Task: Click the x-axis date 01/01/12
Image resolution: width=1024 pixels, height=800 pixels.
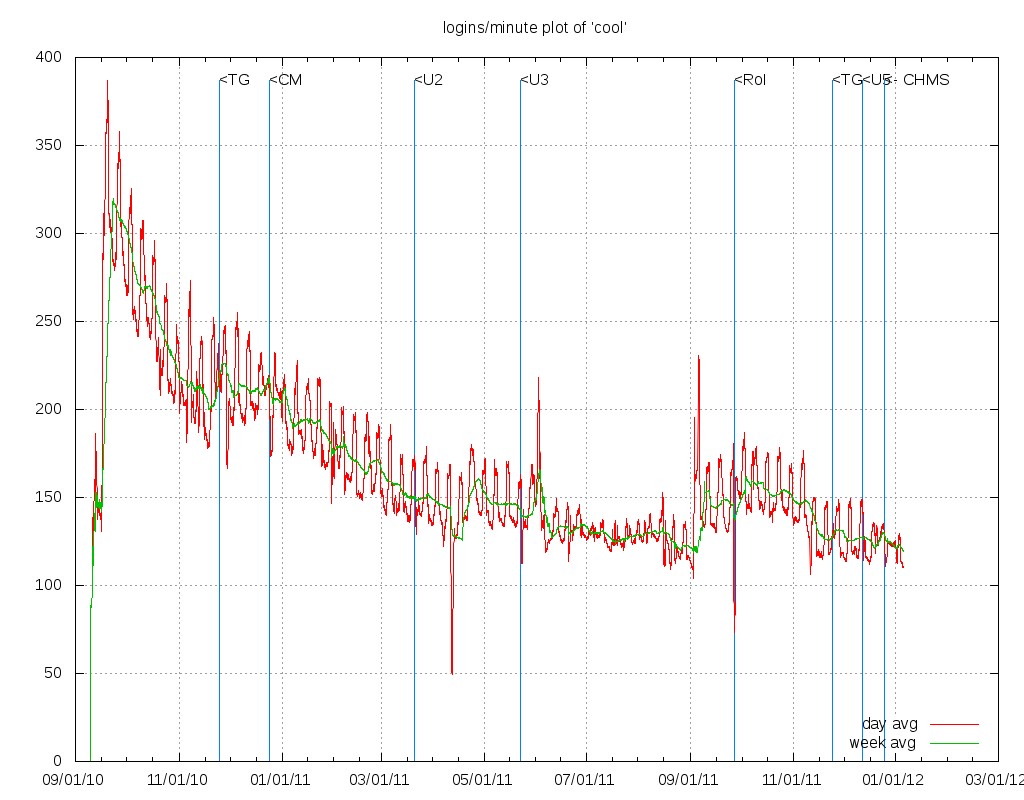Action: 893,780
